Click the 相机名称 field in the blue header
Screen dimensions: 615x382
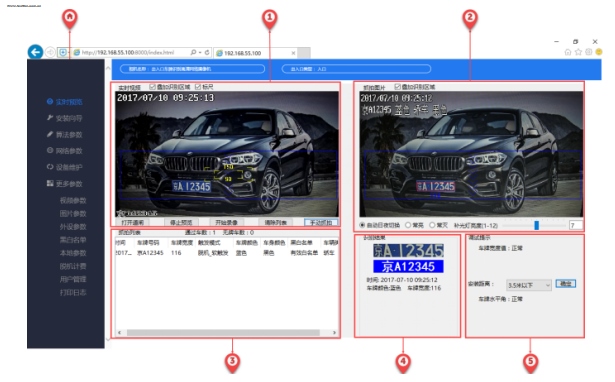click(192, 69)
